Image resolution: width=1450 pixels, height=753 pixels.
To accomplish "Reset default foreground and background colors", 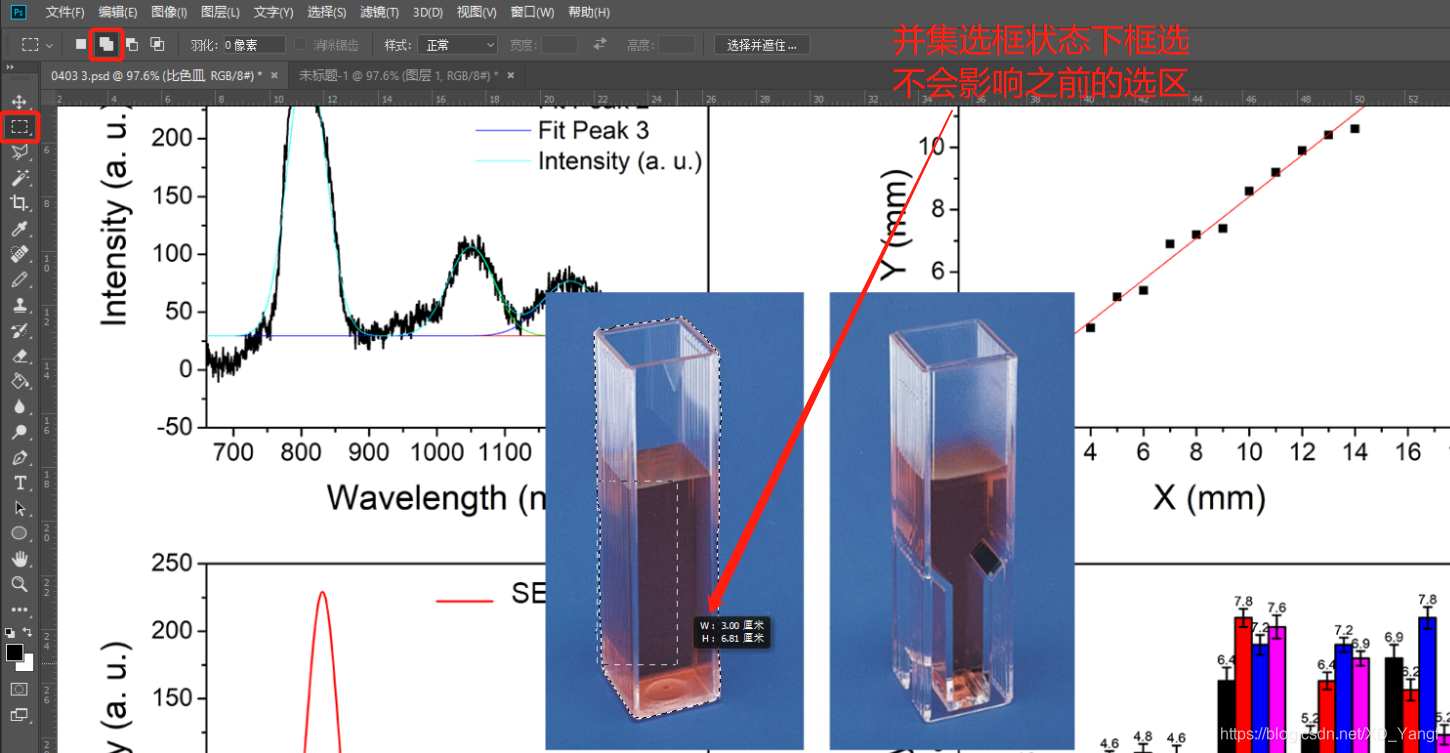I will click(10, 632).
